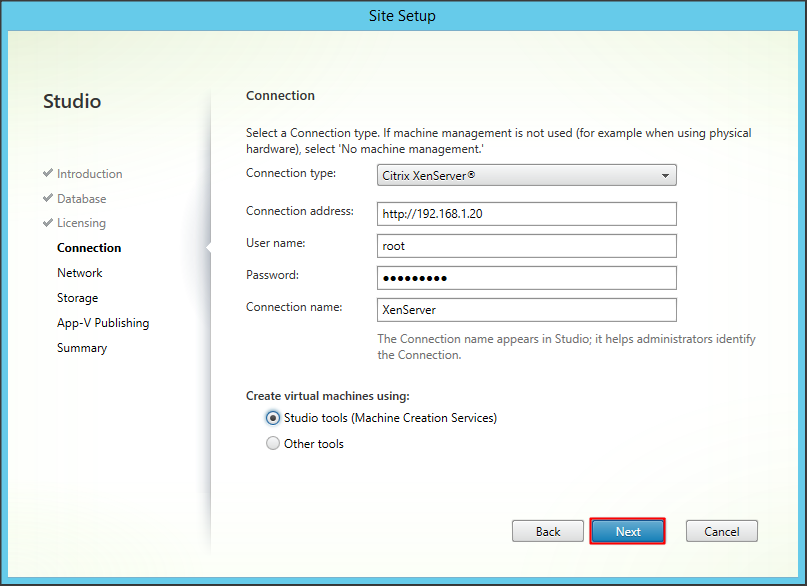807x586 pixels.
Task: Click into the User name field
Action: [527, 246]
